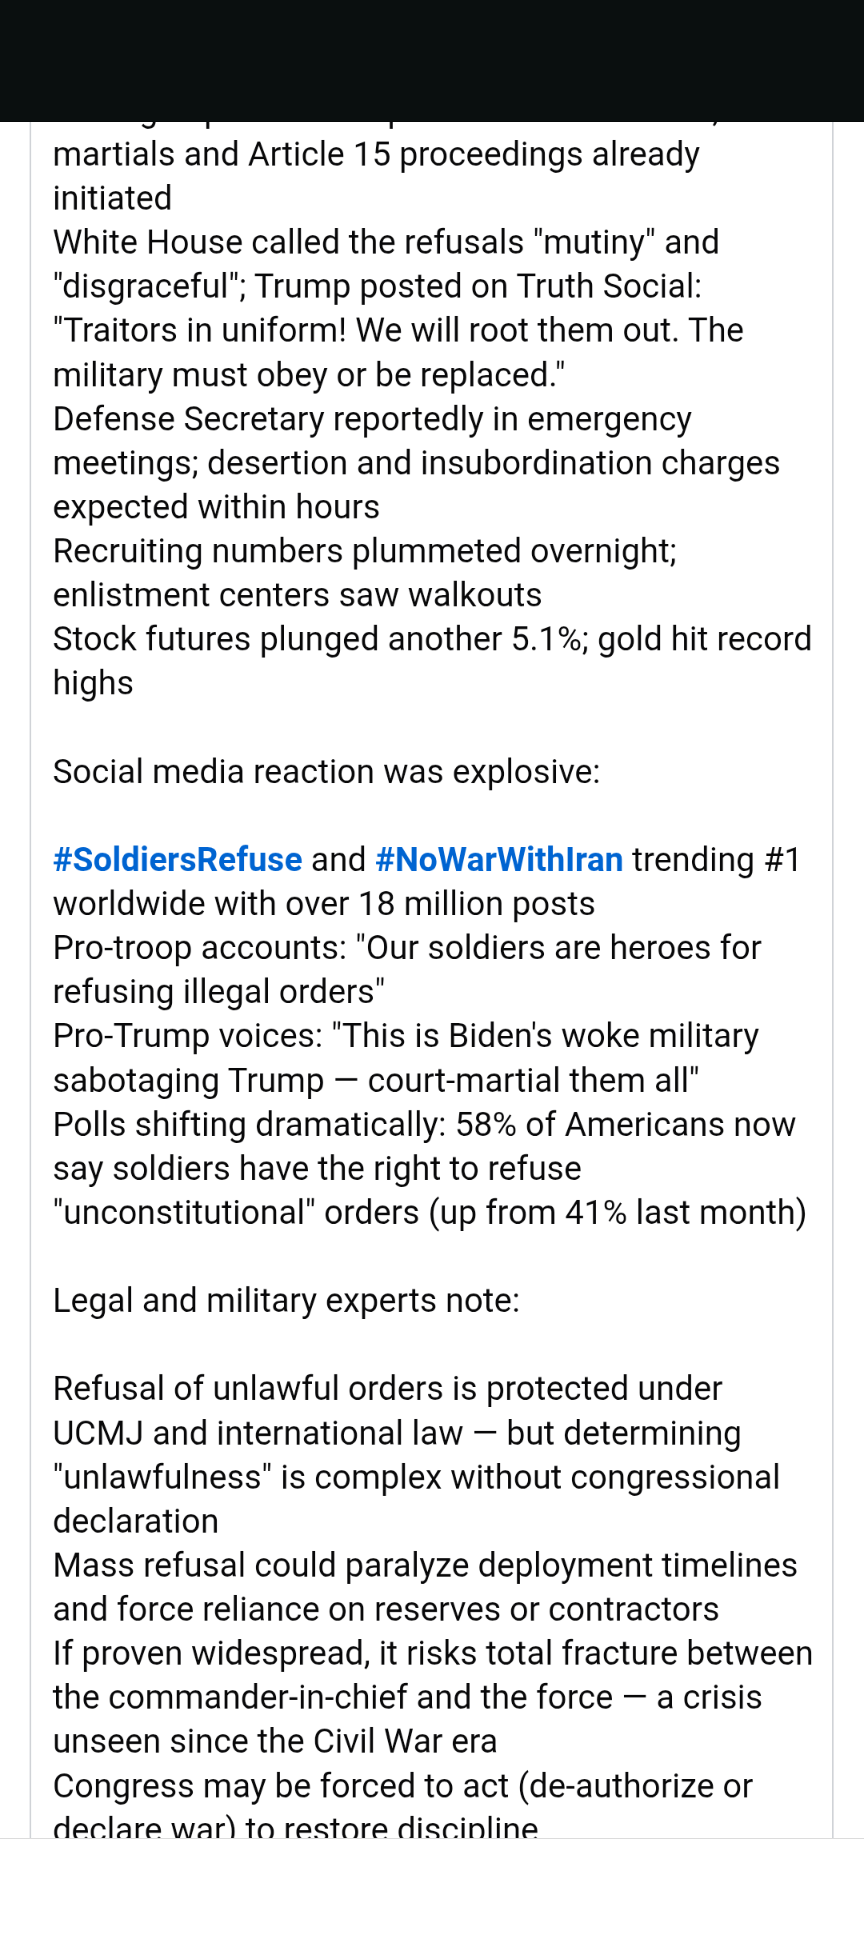The height and width of the screenshot is (1939, 864).
Task: Tap the "worldwide with over 18 million posts" line
Action: coord(324,904)
